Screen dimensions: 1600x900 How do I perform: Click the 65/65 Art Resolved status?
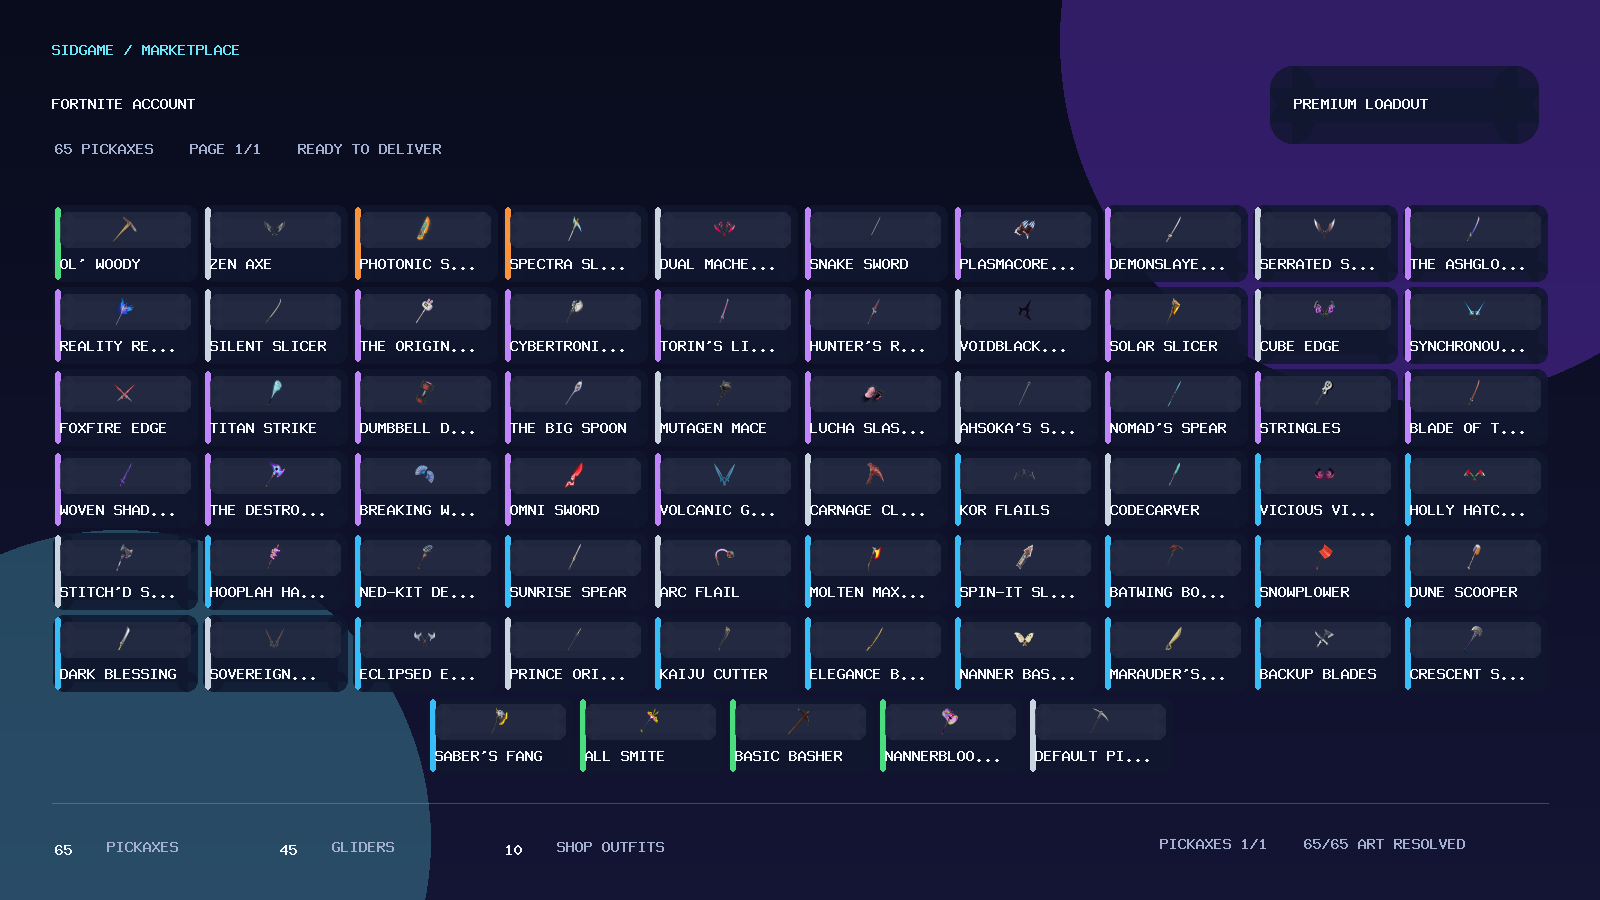[x=1384, y=845]
